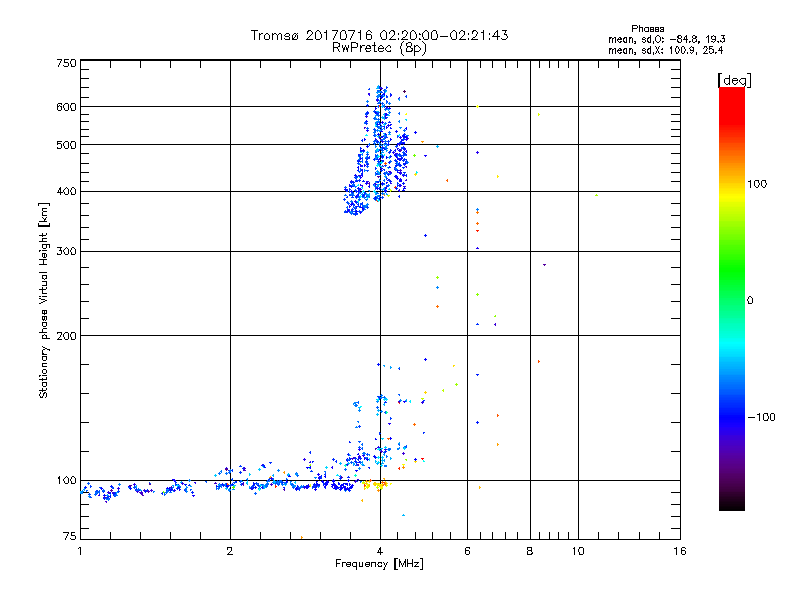The width and height of the screenshot is (800, 600).
Task: Click the colorbar tick label '0'
Action: pos(749,301)
